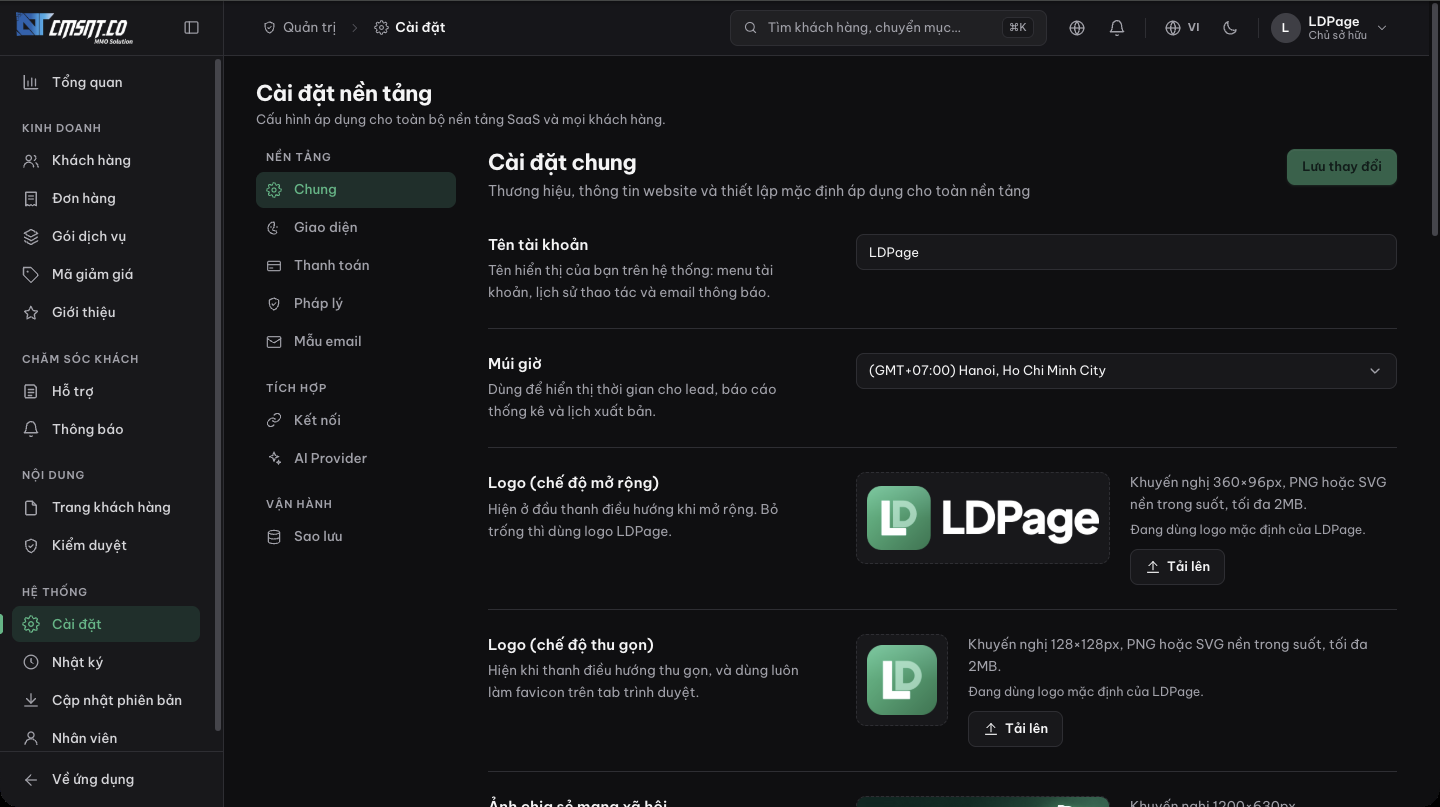Open the LDPage account menu
This screenshot has height=807, width=1440.
pos(1330,28)
